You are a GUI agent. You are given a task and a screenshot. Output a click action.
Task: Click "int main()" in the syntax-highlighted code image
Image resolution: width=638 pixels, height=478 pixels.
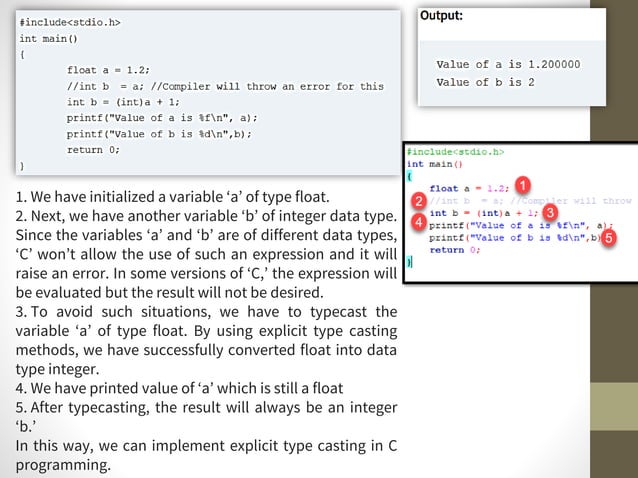[435, 164]
